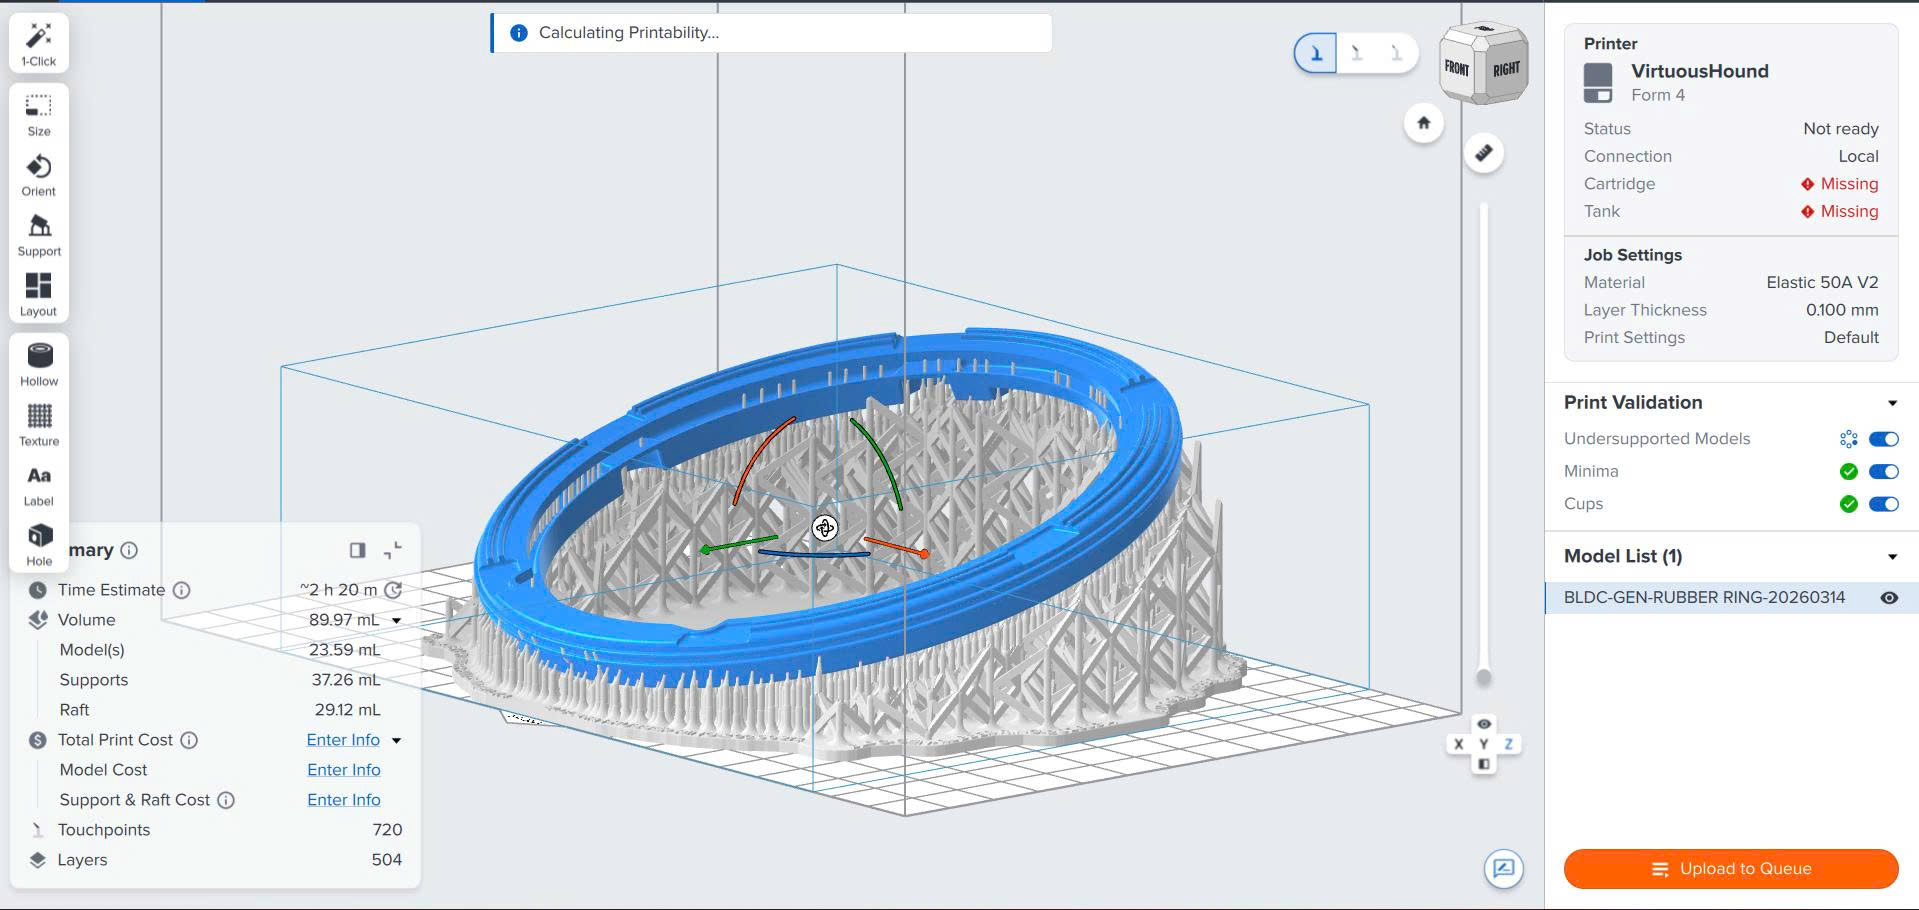Click the info icon beside the summary title
The height and width of the screenshot is (910, 1919).
pos(129,550)
